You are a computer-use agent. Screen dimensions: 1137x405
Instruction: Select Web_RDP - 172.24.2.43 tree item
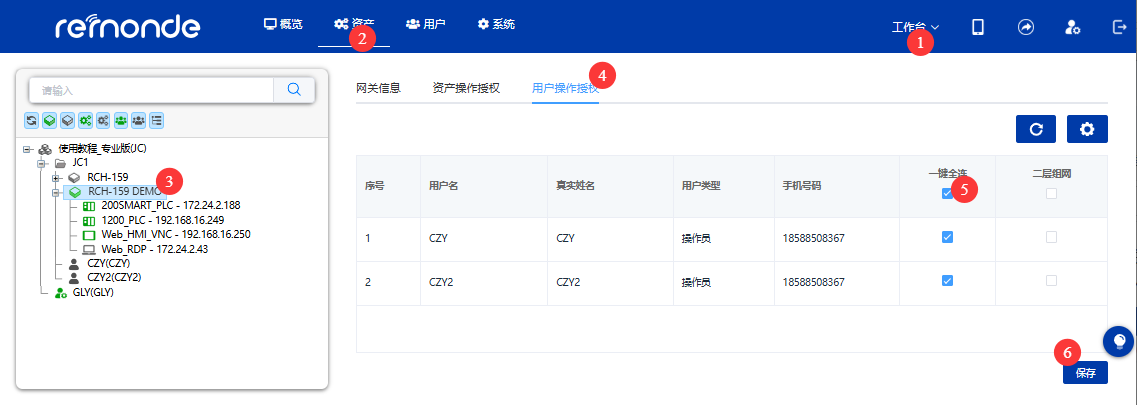coord(155,250)
